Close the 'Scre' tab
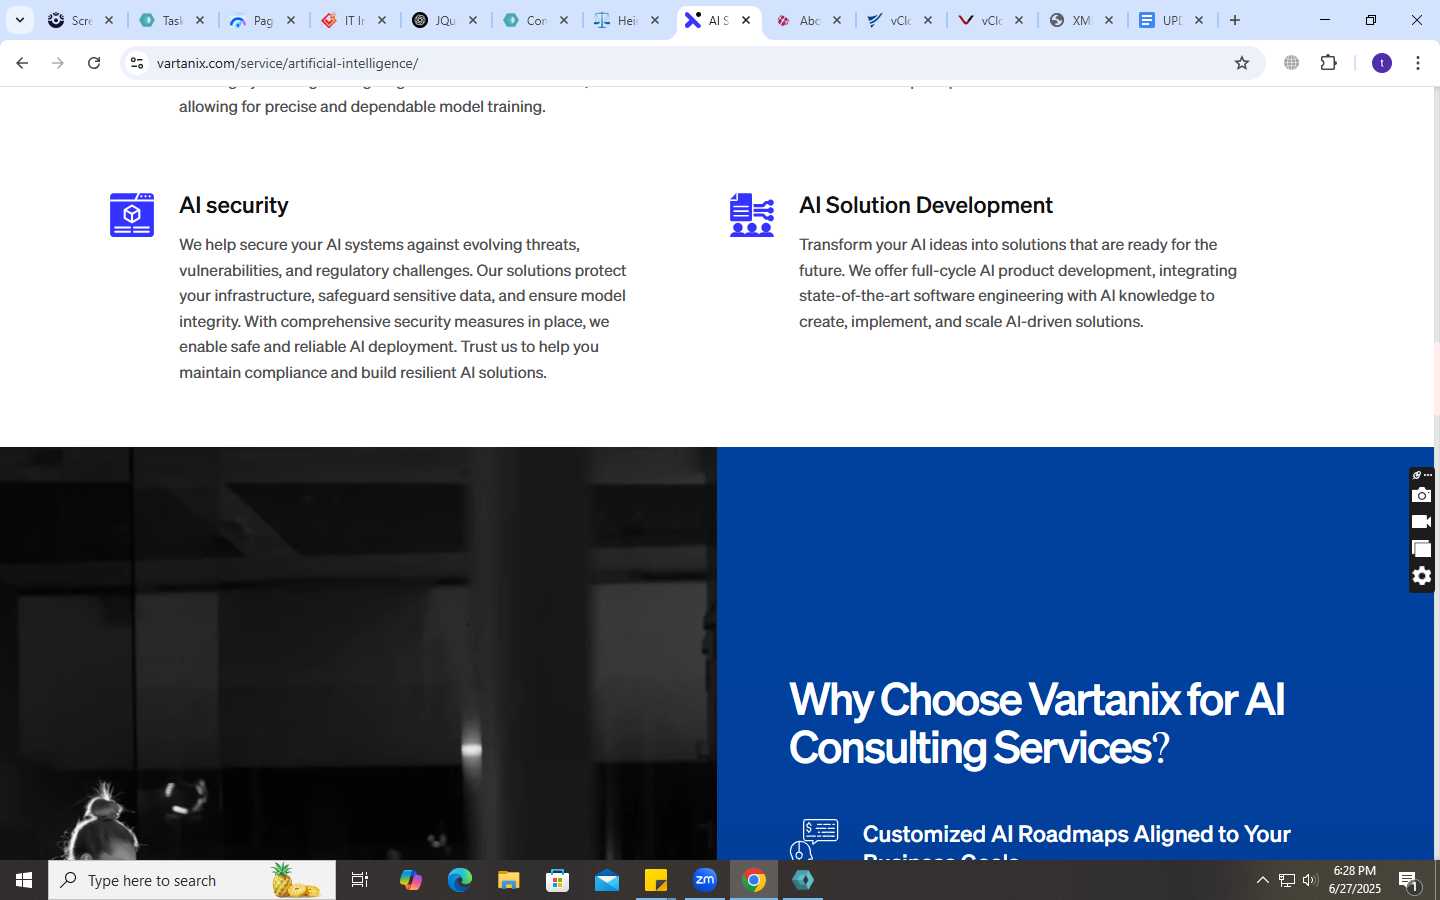This screenshot has height=900, width=1440. coord(109,20)
